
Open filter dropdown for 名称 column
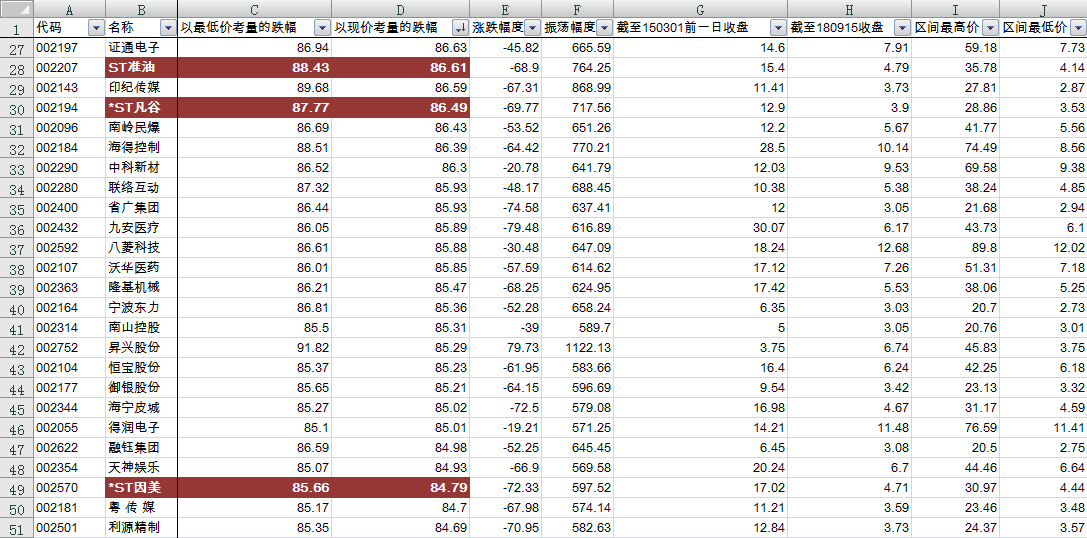(168, 28)
